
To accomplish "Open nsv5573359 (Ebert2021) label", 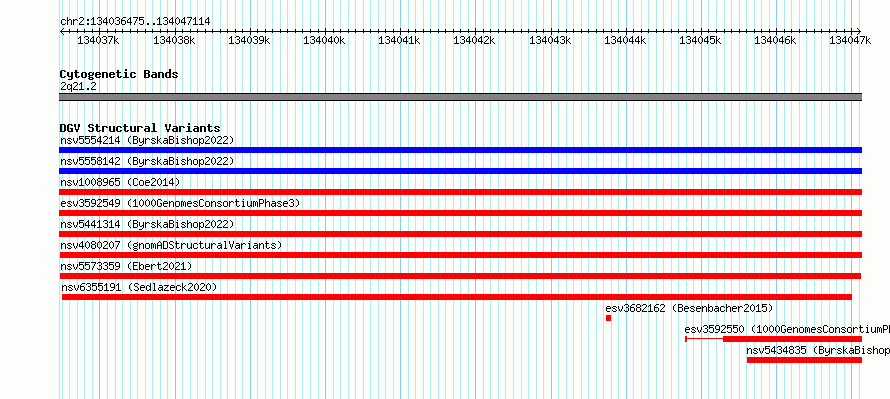I will click(126, 266).
